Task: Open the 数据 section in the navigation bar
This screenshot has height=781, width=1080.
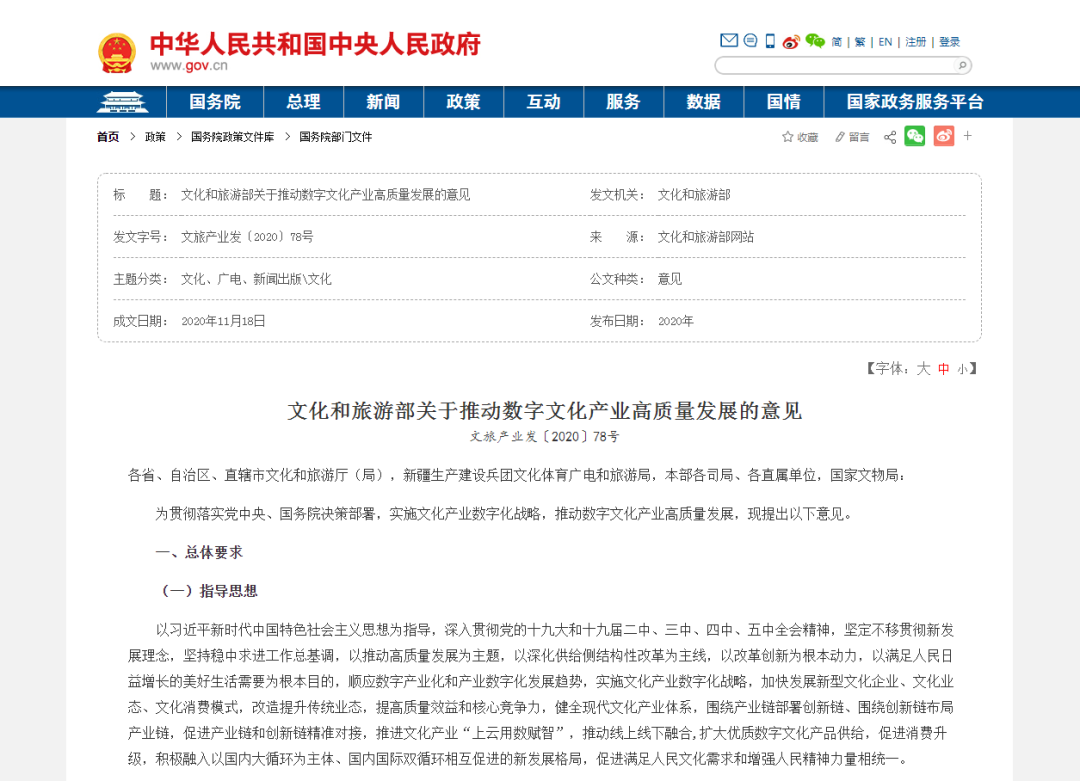Action: pyautogui.click(x=703, y=101)
